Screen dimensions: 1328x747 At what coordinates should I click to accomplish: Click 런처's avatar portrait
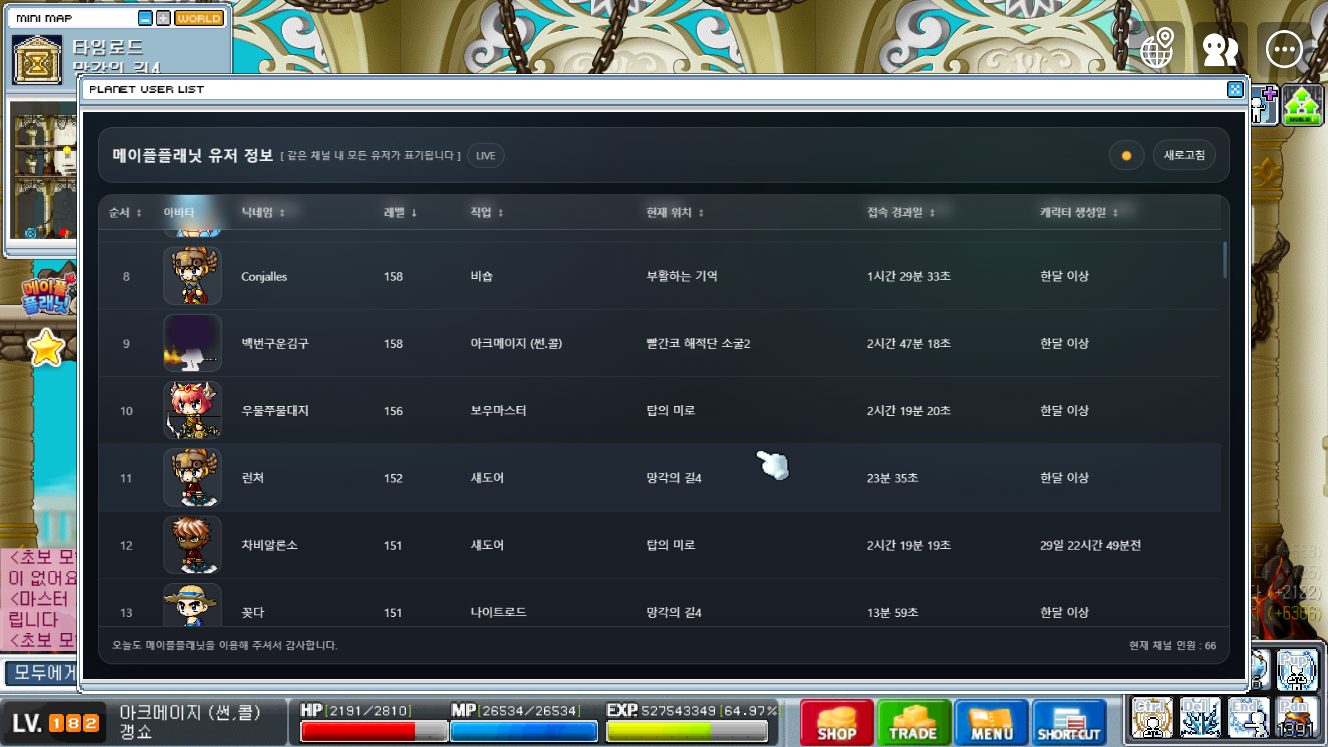[x=192, y=477]
